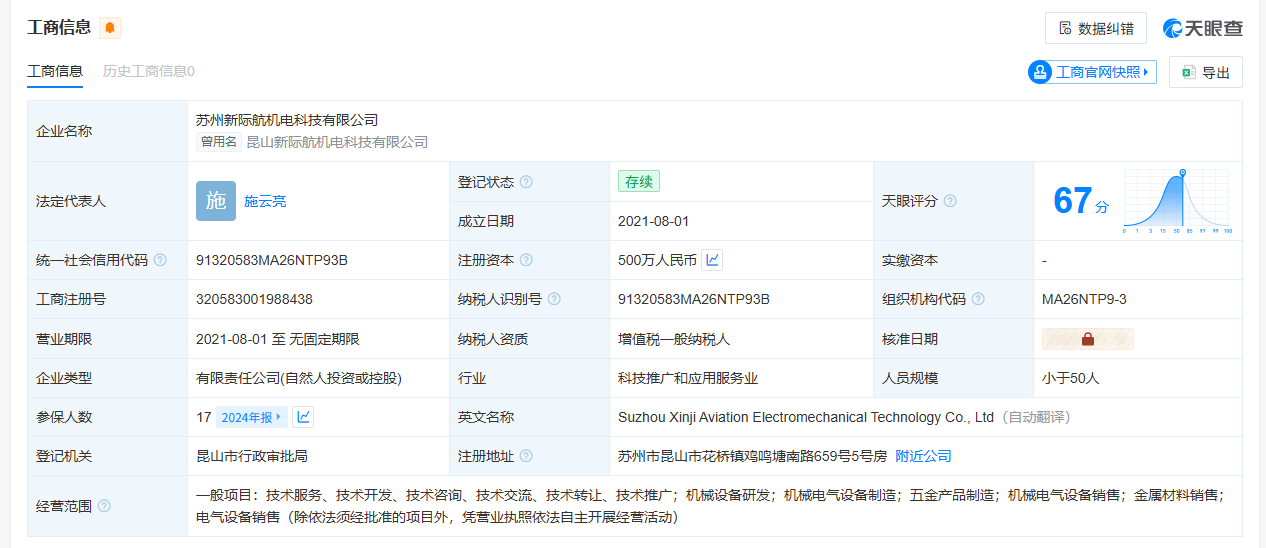The width and height of the screenshot is (1266, 548).
Task: Click the 导出 export button
Action: (1206, 72)
